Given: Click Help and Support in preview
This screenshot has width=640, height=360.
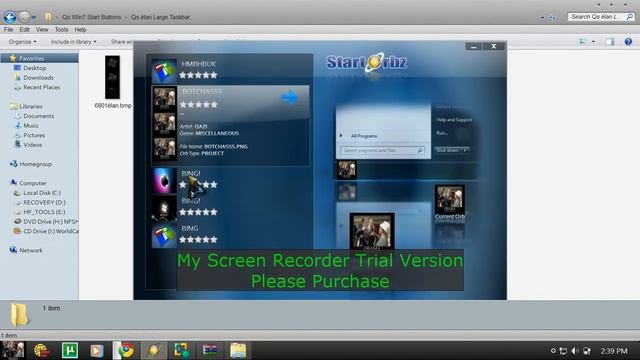Looking at the screenshot, I should tap(454, 120).
